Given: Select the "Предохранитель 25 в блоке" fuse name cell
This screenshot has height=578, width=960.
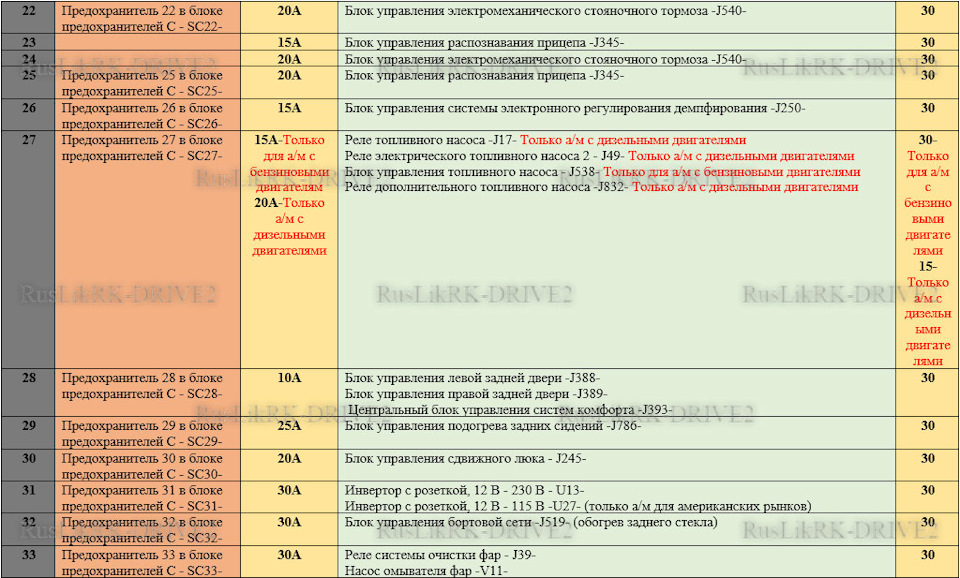Looking at the screenshot, I should coord(148,83).
